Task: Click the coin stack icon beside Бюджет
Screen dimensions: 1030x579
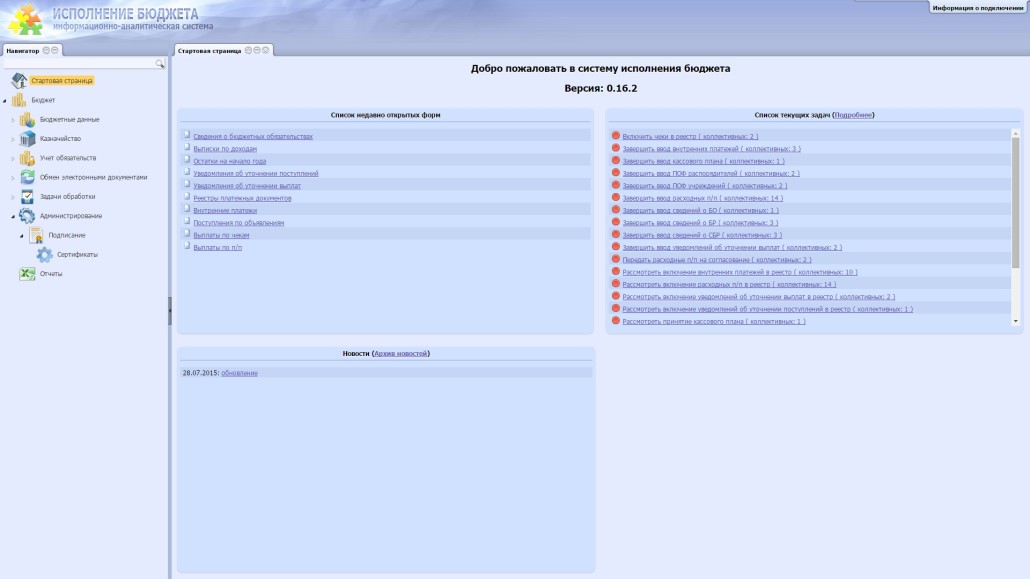Action: 19,100
